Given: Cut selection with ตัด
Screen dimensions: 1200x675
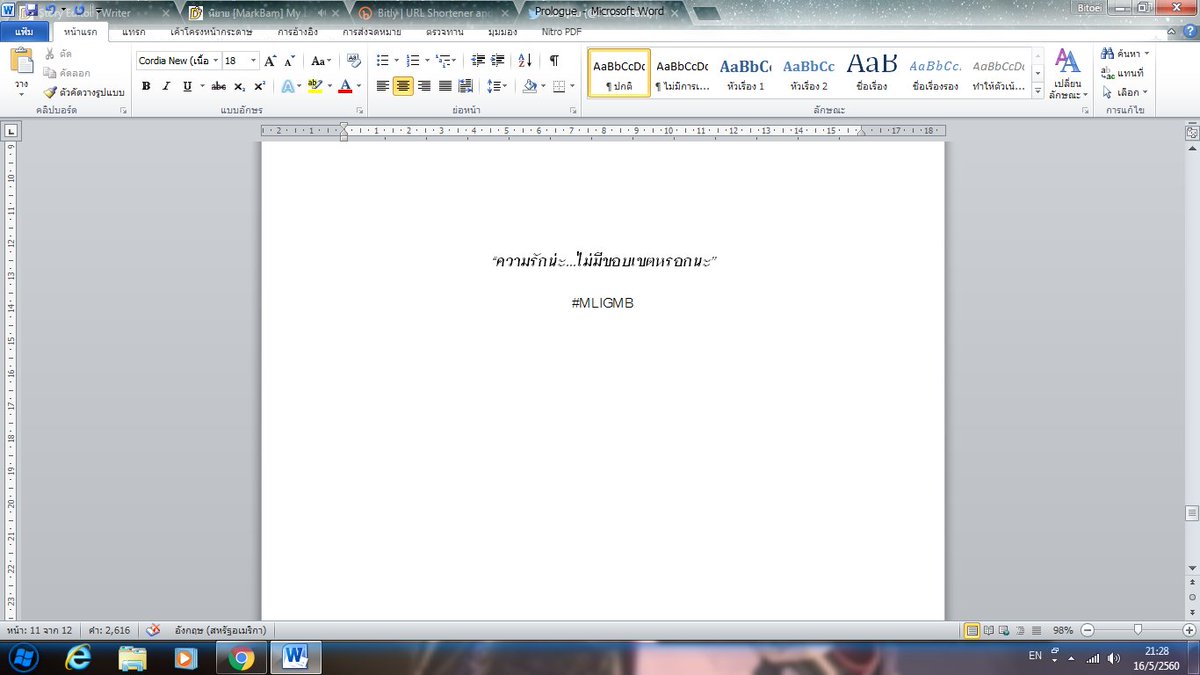Looking at the screenshot, I should [57, 54].
